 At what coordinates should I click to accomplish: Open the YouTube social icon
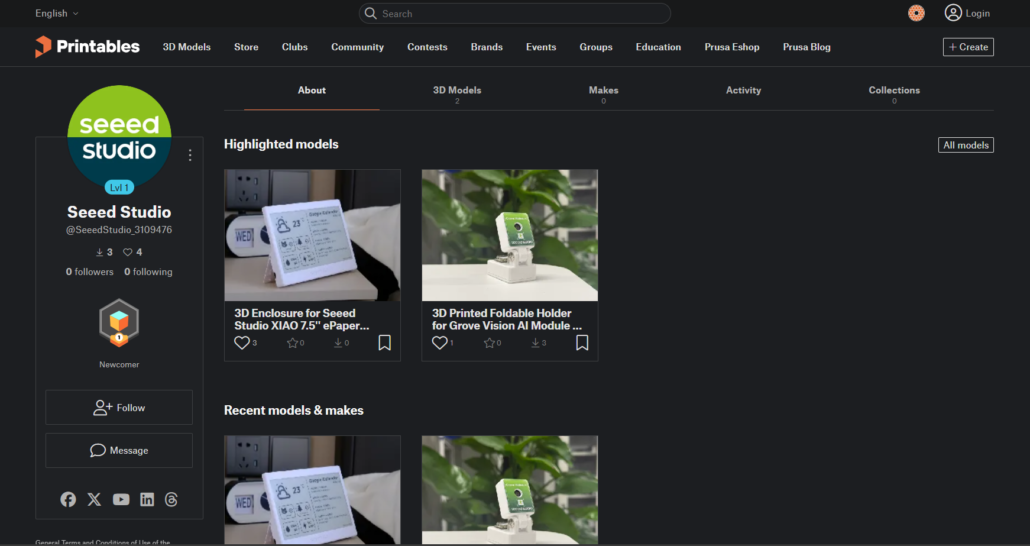point(121,499)
